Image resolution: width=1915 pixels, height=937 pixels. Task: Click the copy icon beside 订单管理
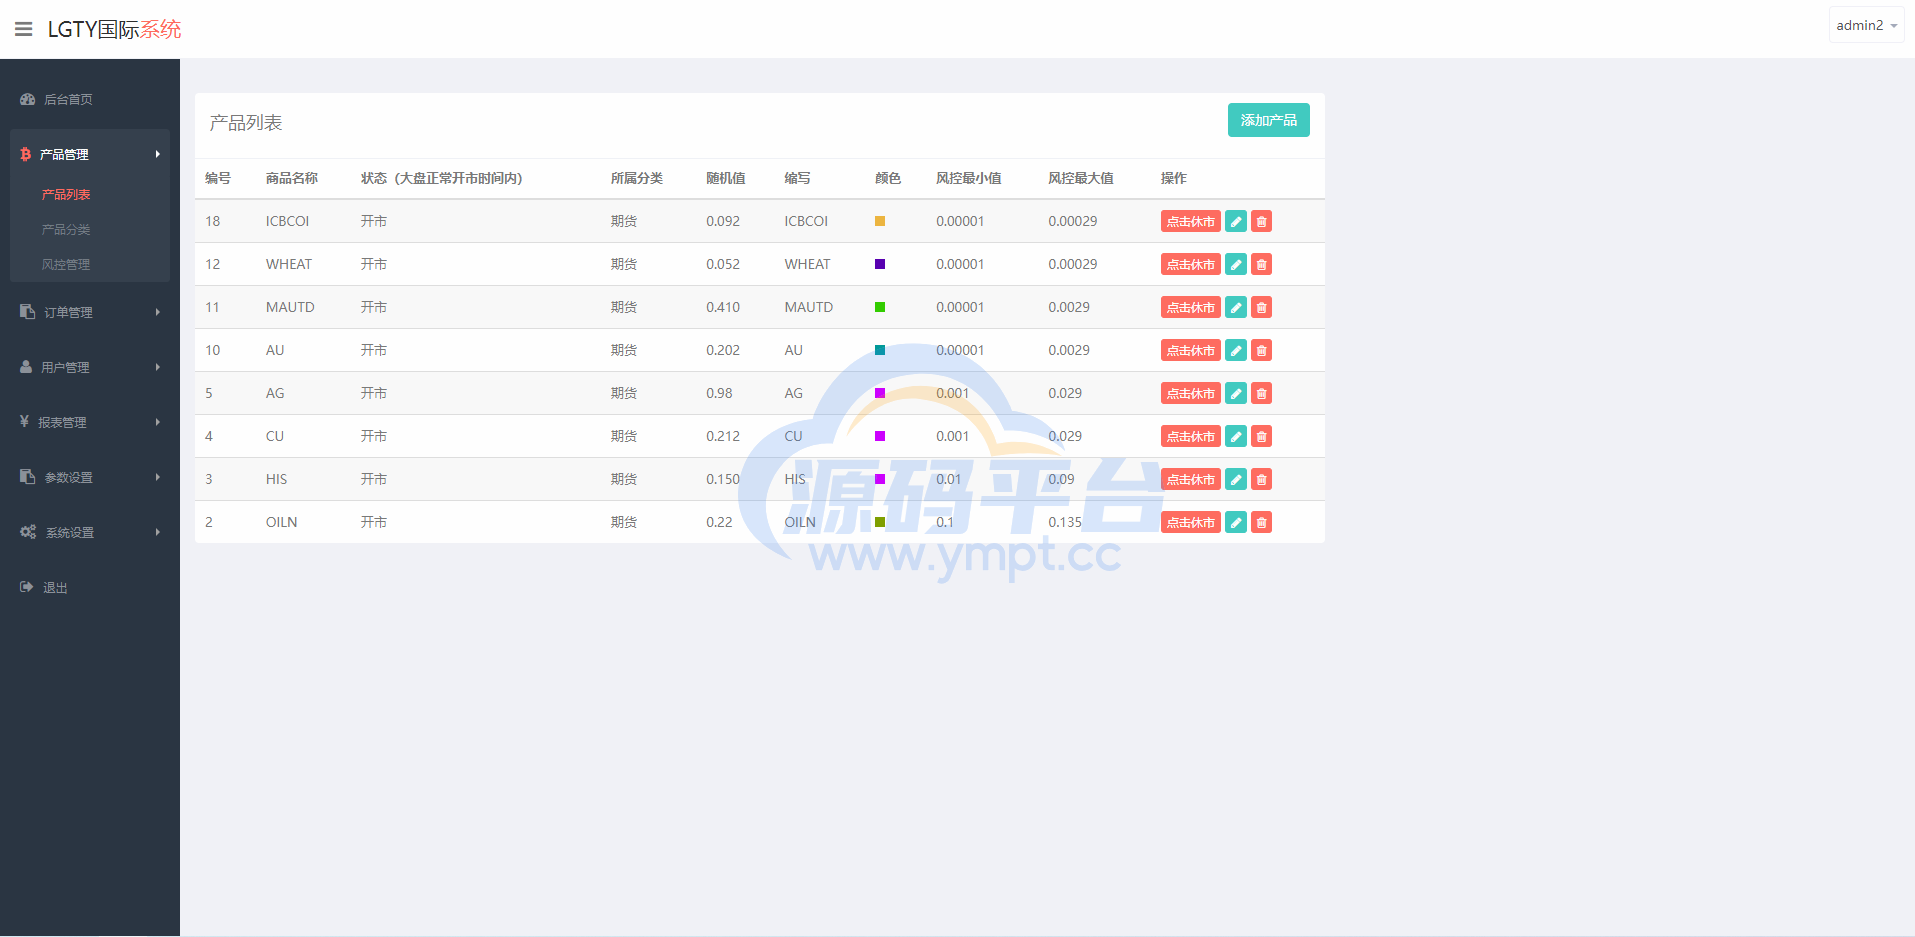point(28,312)
